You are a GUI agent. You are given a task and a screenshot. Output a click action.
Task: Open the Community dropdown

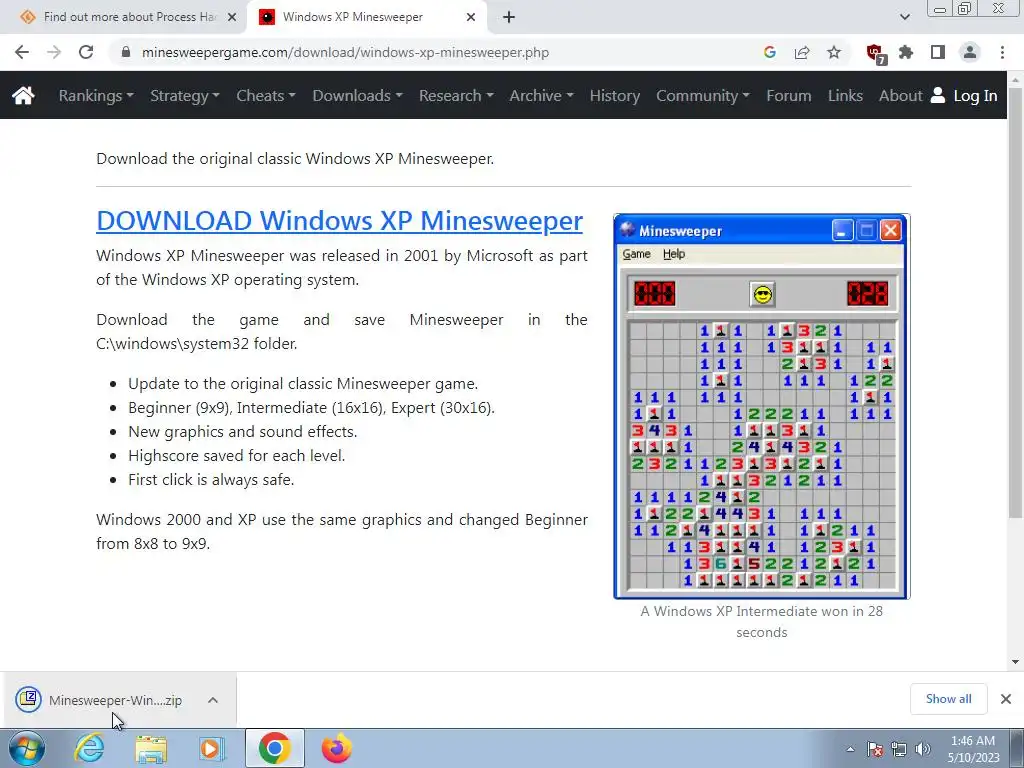703,95
